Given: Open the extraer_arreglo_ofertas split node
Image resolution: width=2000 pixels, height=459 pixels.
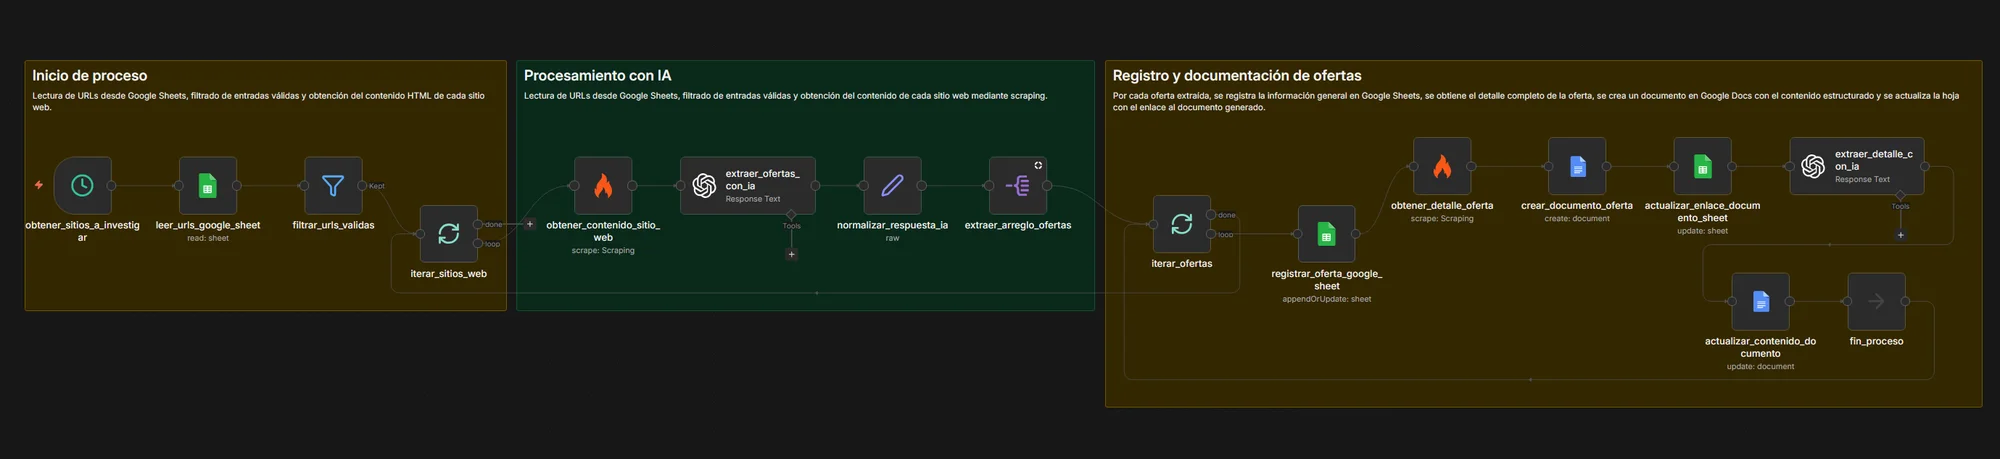Looking at the screenshot, I should [x=1018, y=185].
